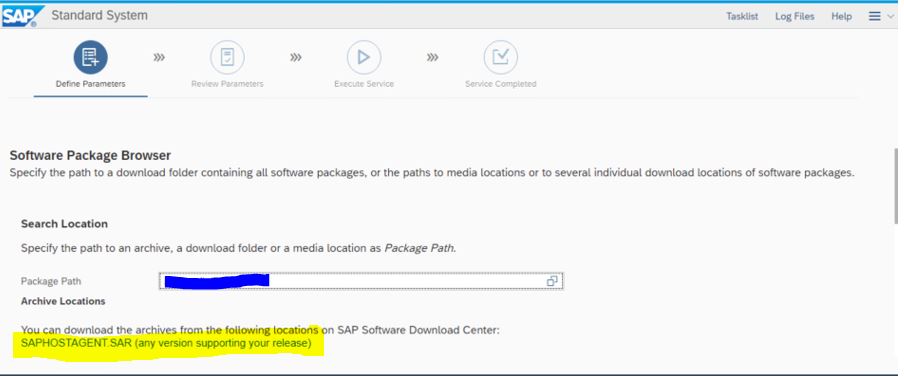Select the Service Completed checkmark icon
Screen dimensions: 904x376
[500, 57]
